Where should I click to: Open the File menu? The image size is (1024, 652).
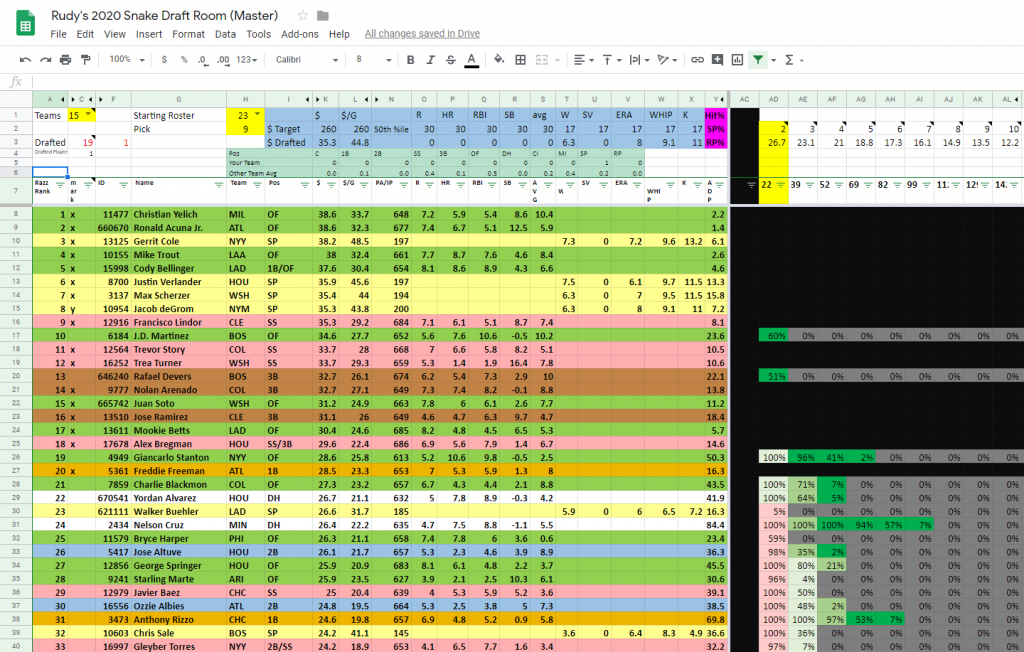tap(58, 34)
